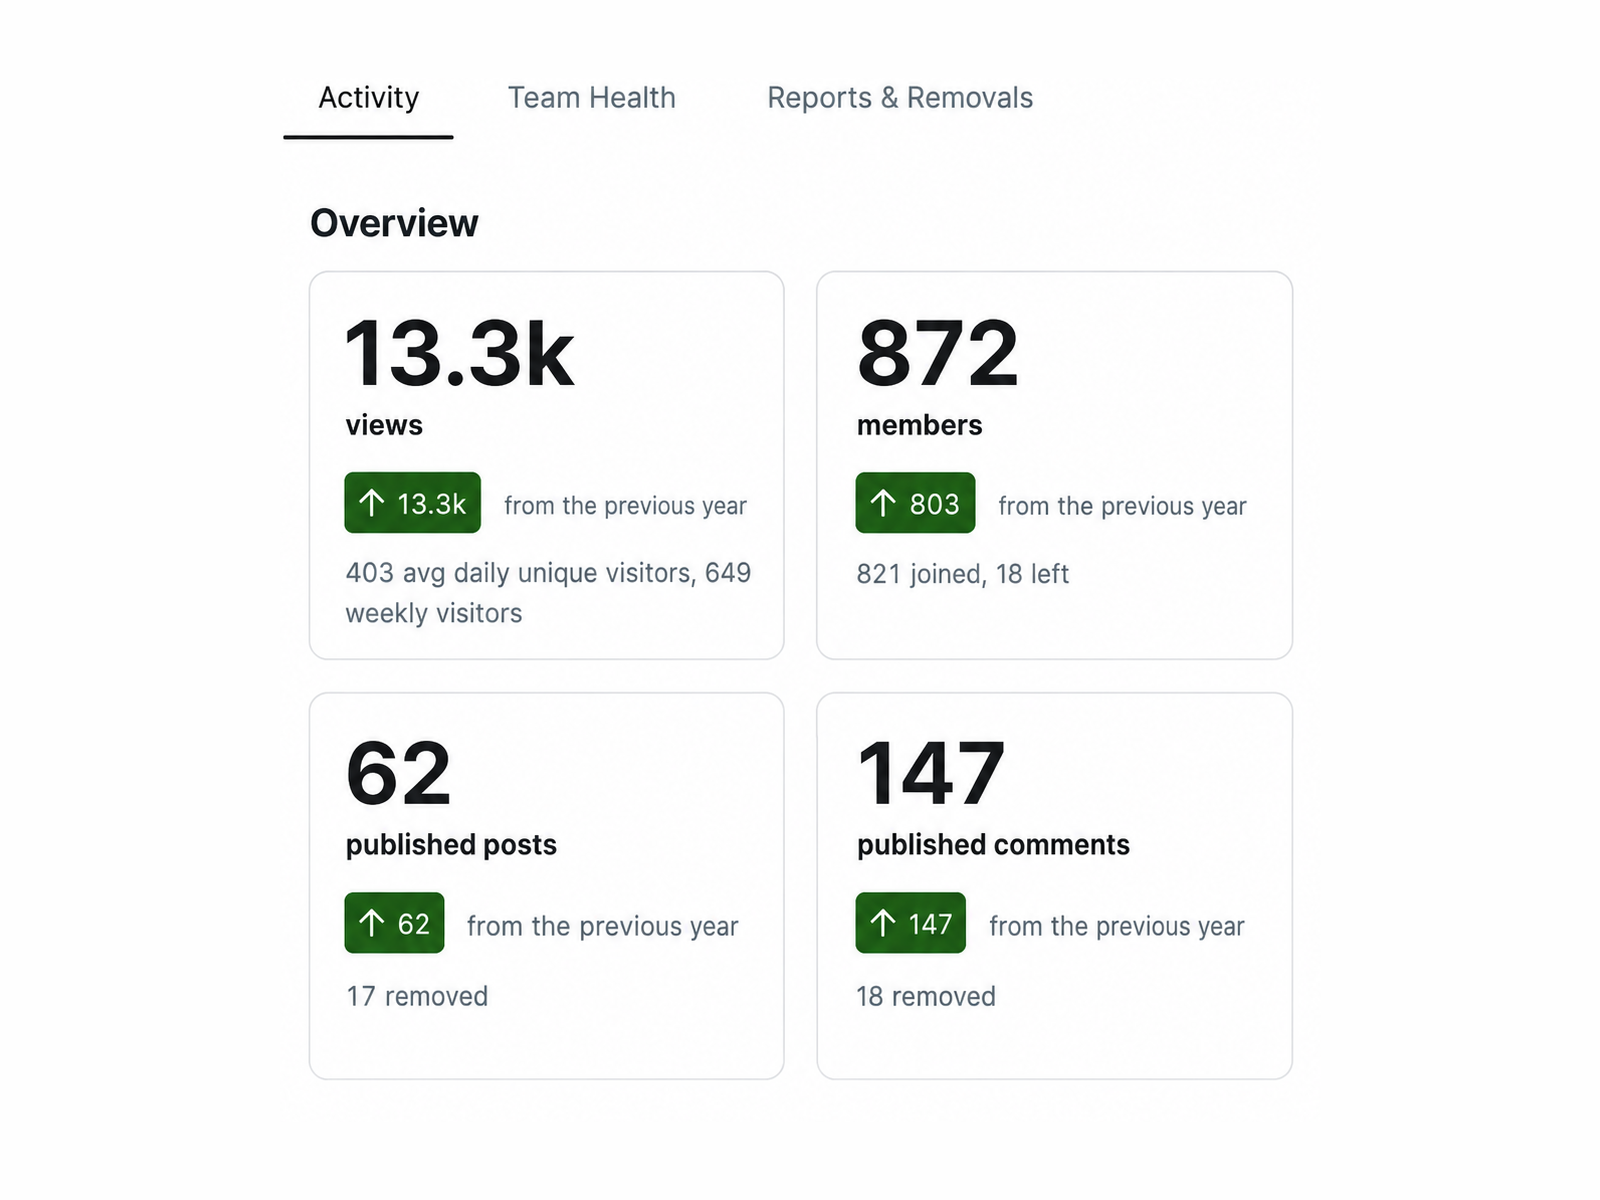Click the "17 removed" text
The image size is (1600, 1200).
click(417, 996)
